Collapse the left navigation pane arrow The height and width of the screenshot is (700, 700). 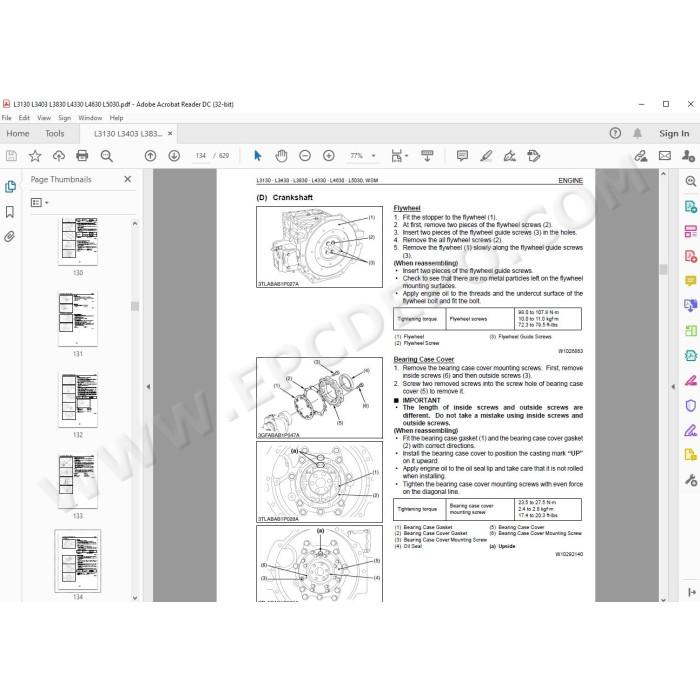click(x=148, y=387)
